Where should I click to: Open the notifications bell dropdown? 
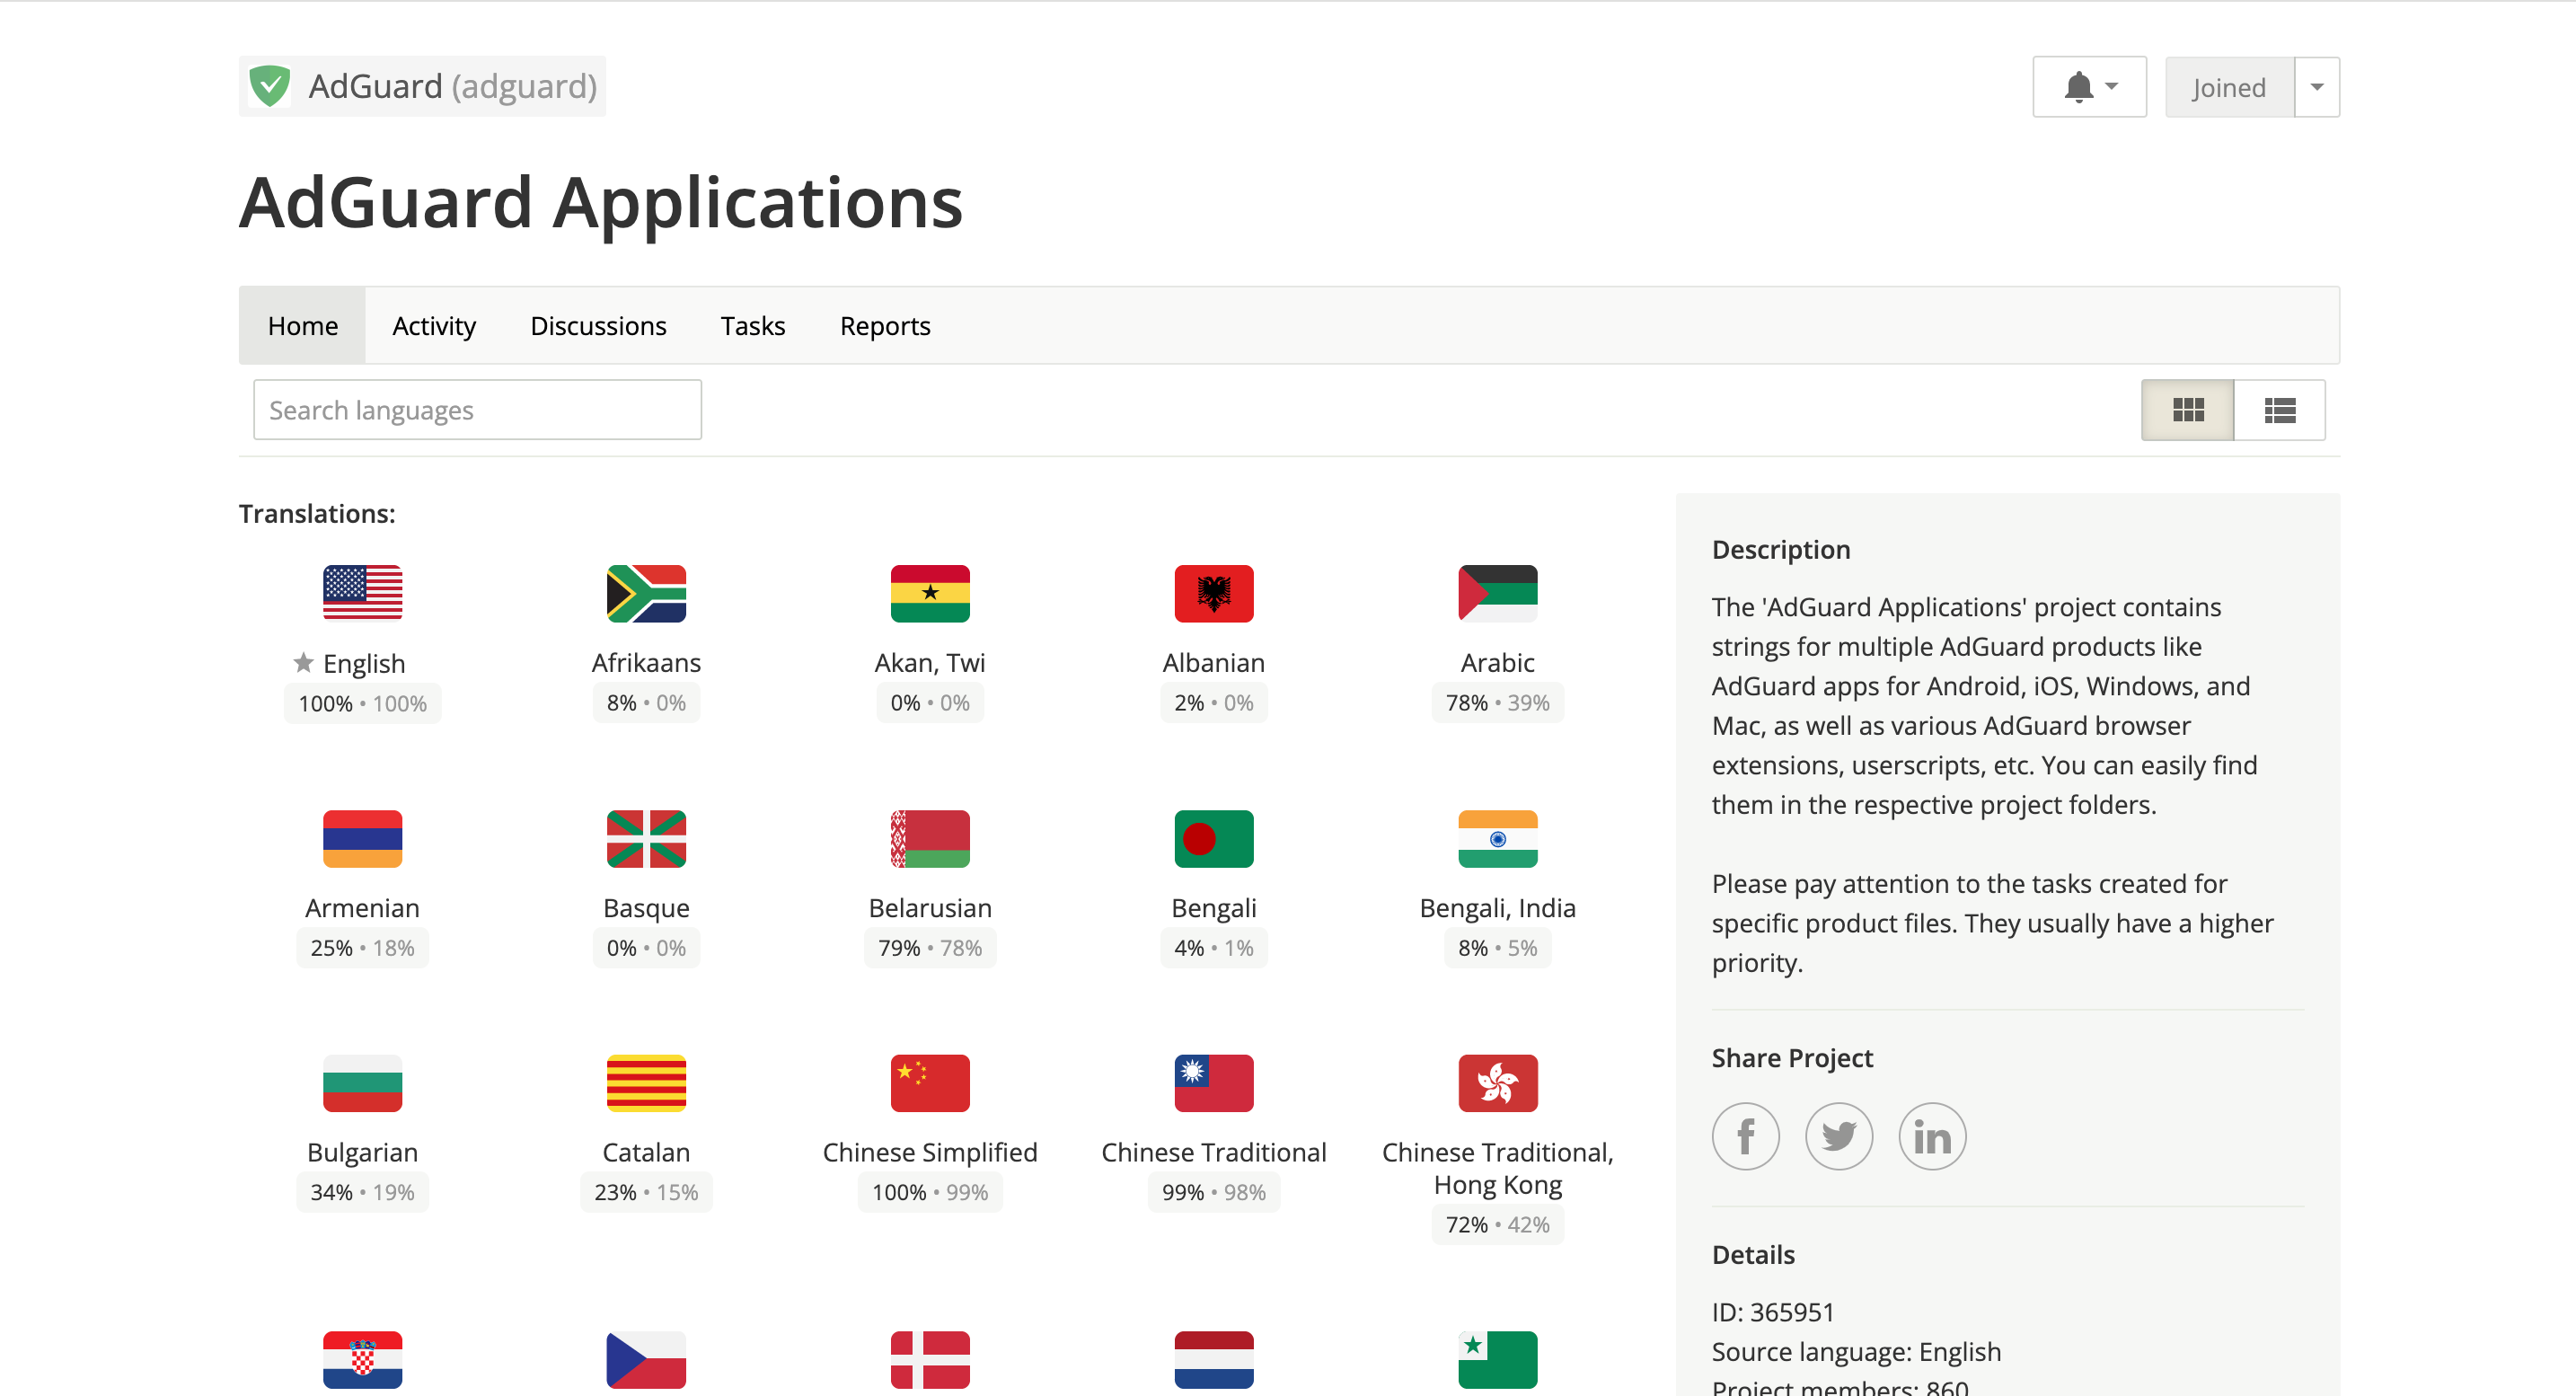tap(2089, 87)
